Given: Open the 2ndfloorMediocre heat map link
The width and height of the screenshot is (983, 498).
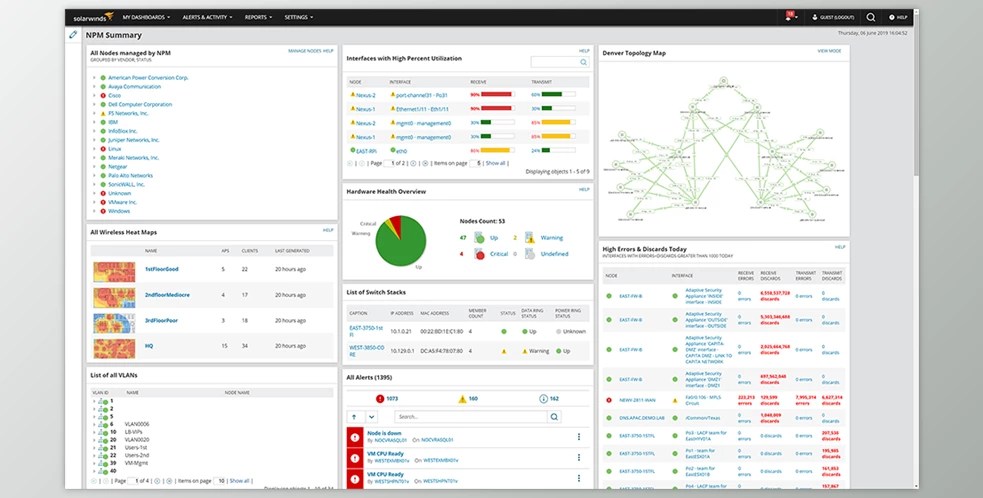Looking at the screenshot, I should click(x=167, y=295).
